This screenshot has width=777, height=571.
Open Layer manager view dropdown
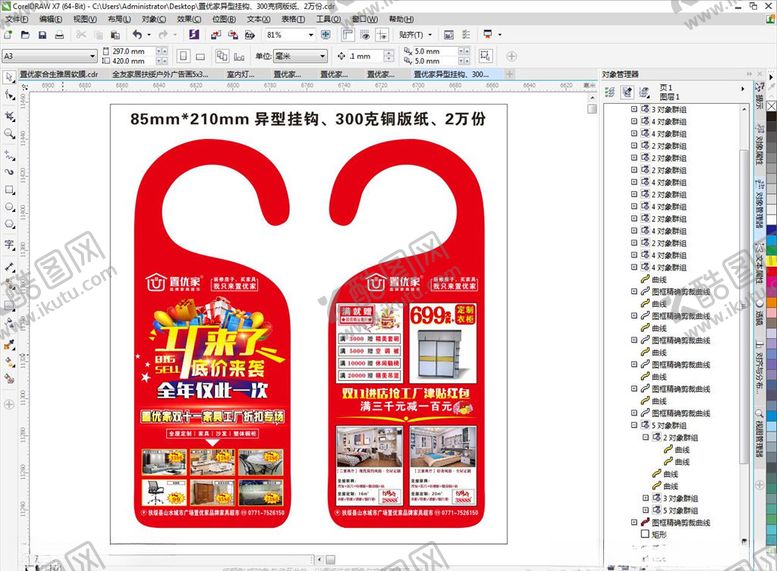pos(644,92)
